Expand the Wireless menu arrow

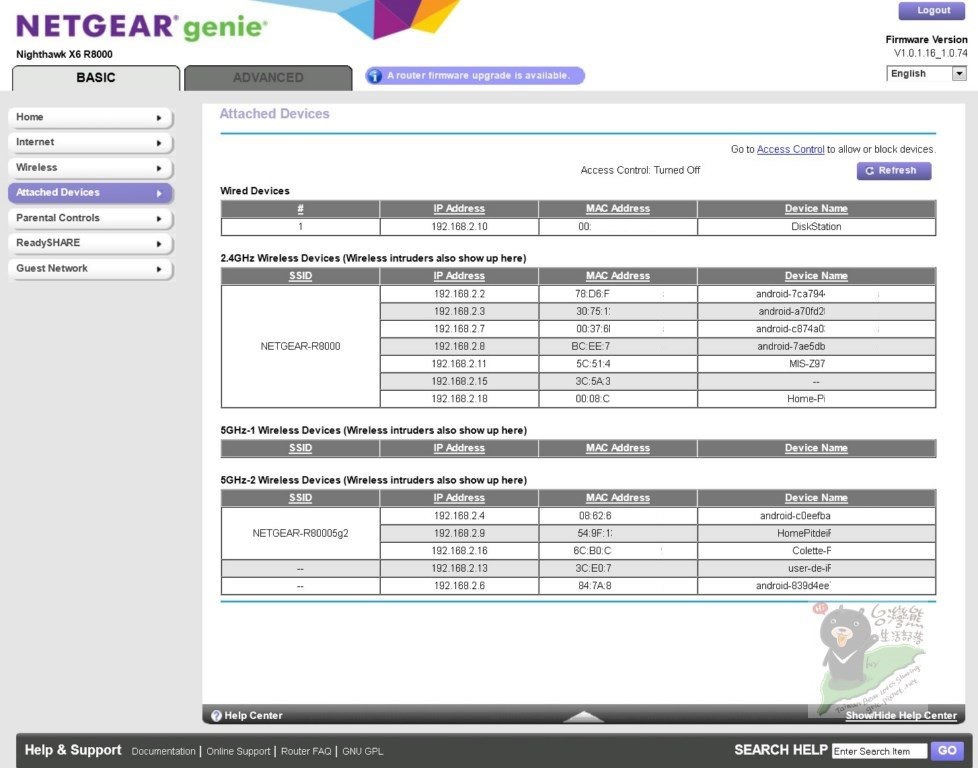point(159,168)
